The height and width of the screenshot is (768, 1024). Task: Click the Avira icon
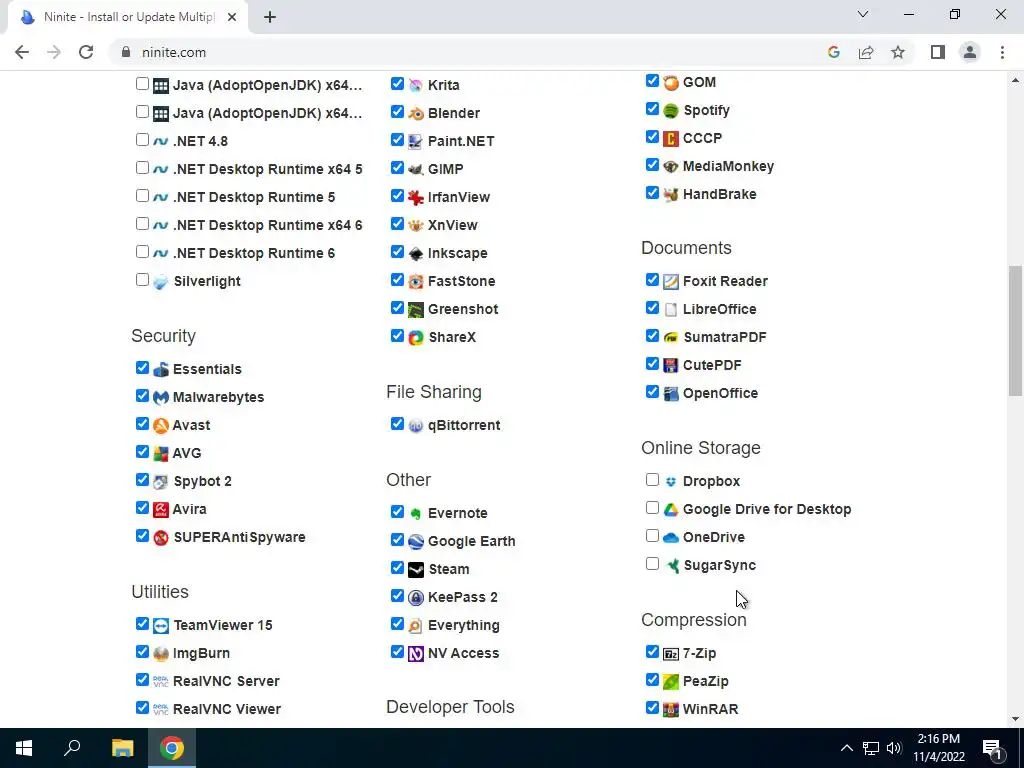[x=161, y=509]
